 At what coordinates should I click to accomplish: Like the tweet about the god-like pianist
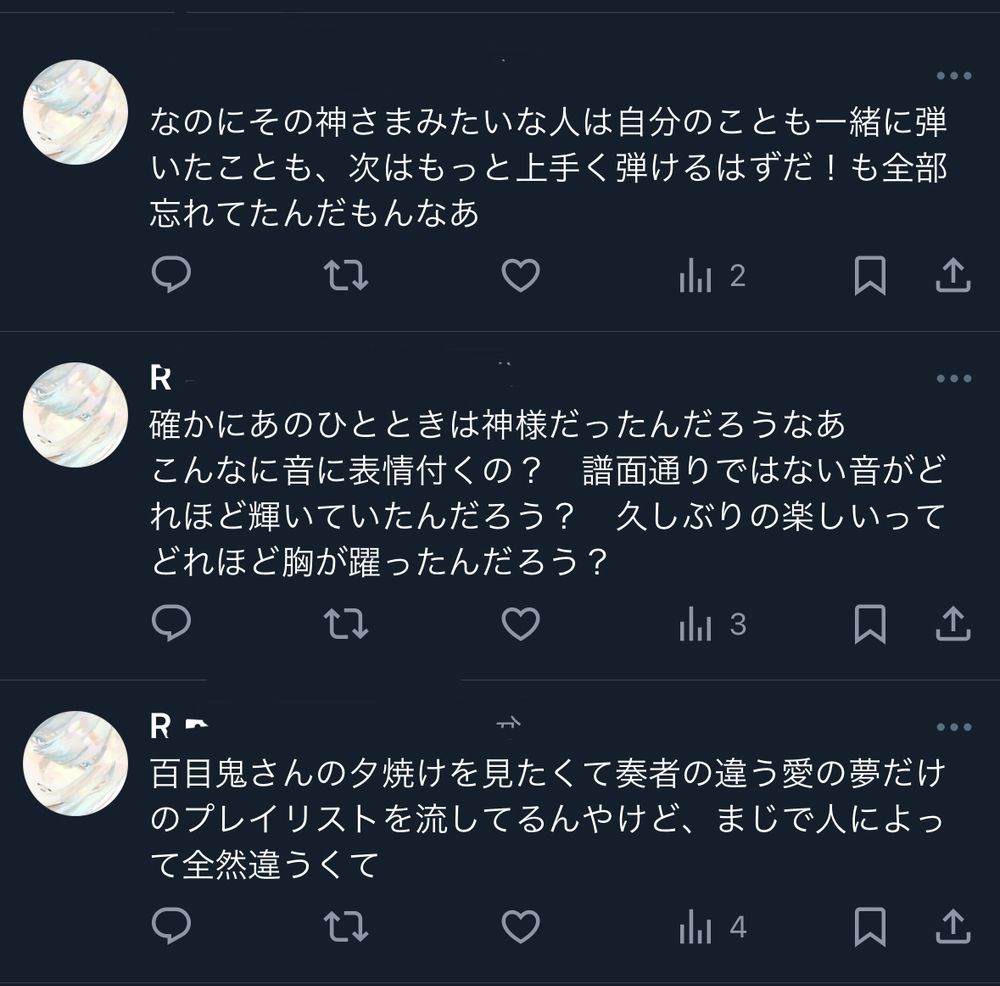tap(521, 275)
